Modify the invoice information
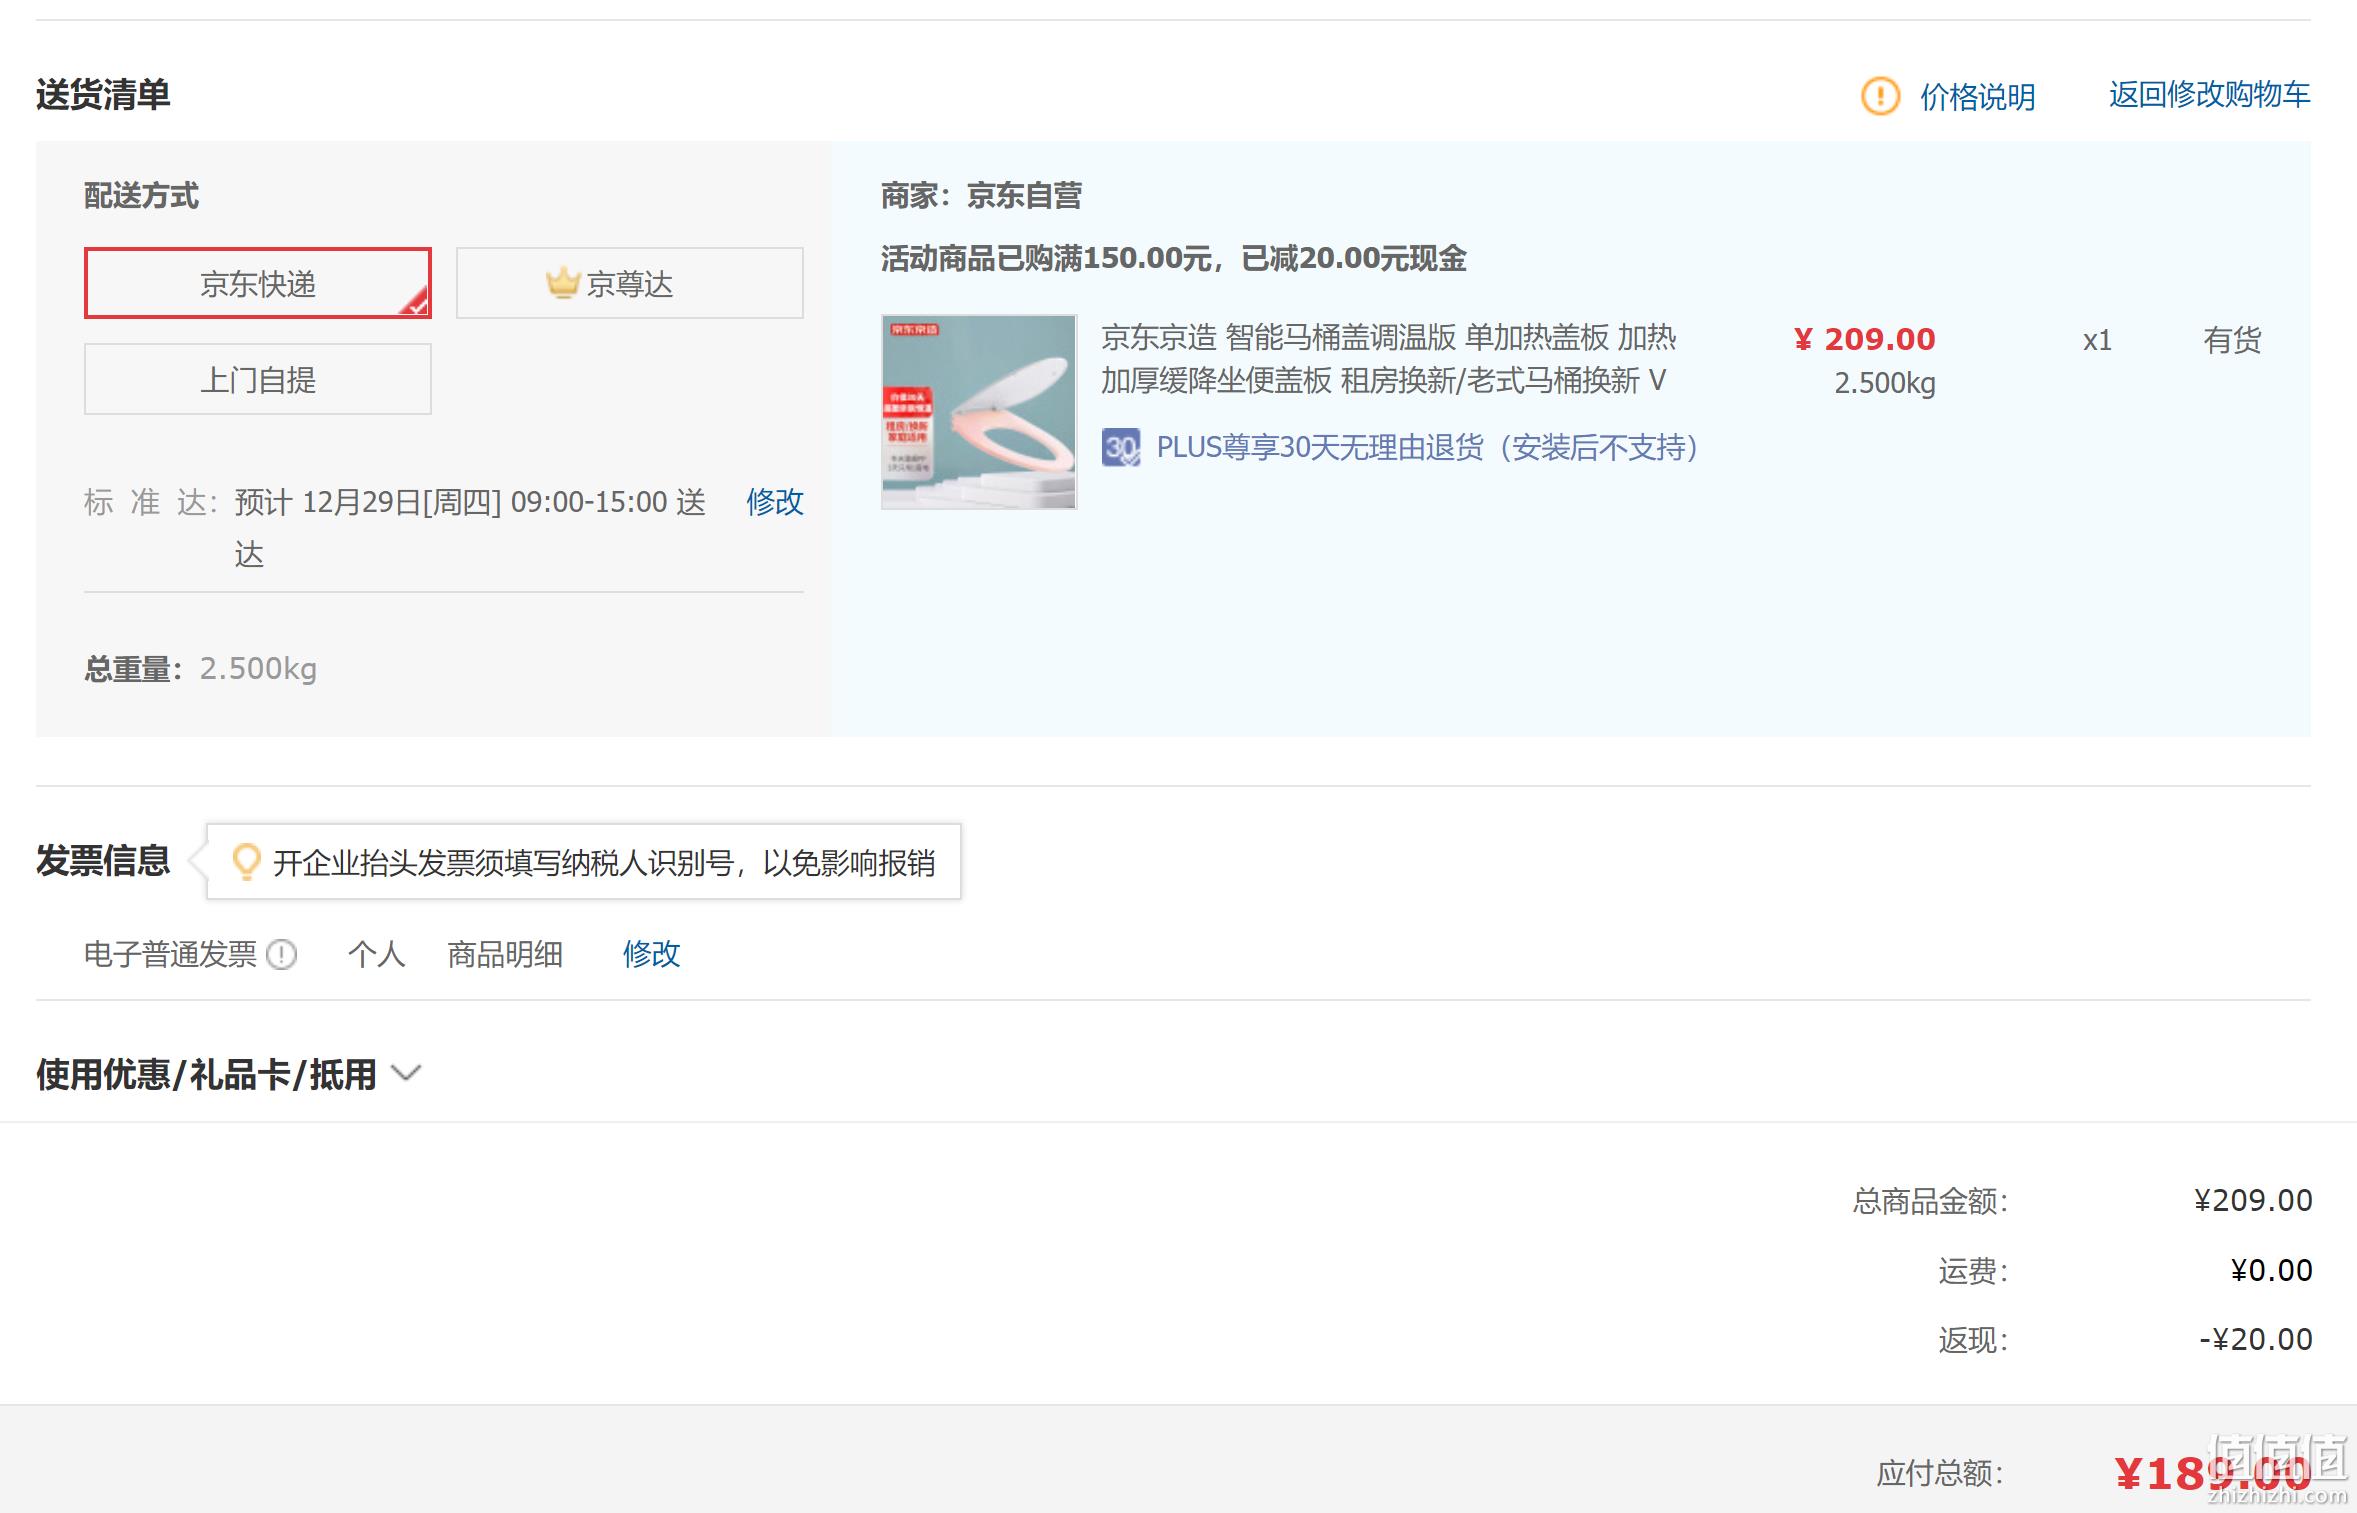Screen dimensions: 2357x1513 point(651,954)
